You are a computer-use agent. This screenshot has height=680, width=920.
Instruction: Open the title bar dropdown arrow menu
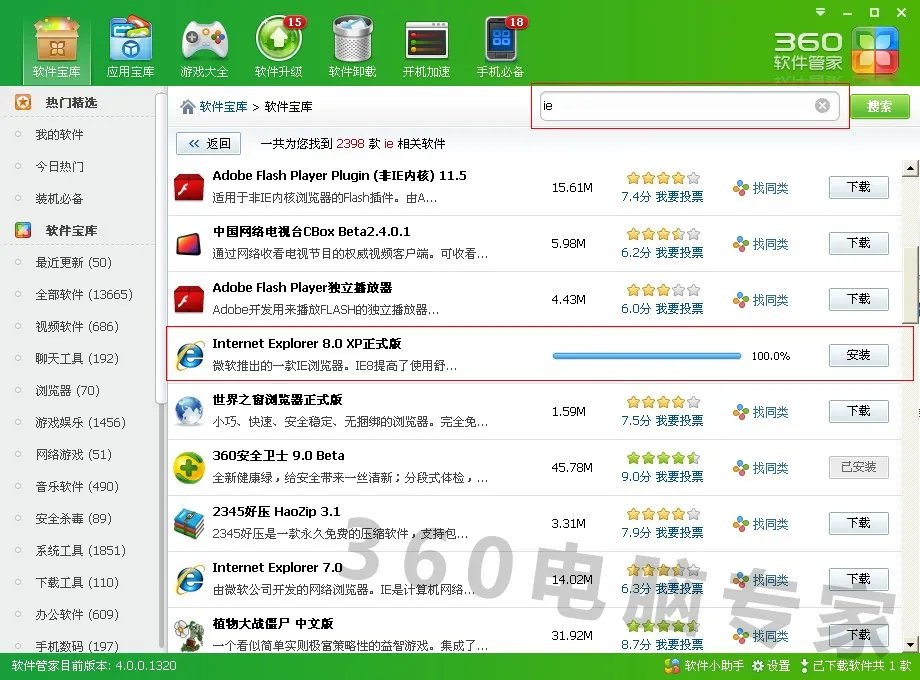[820, 12]
